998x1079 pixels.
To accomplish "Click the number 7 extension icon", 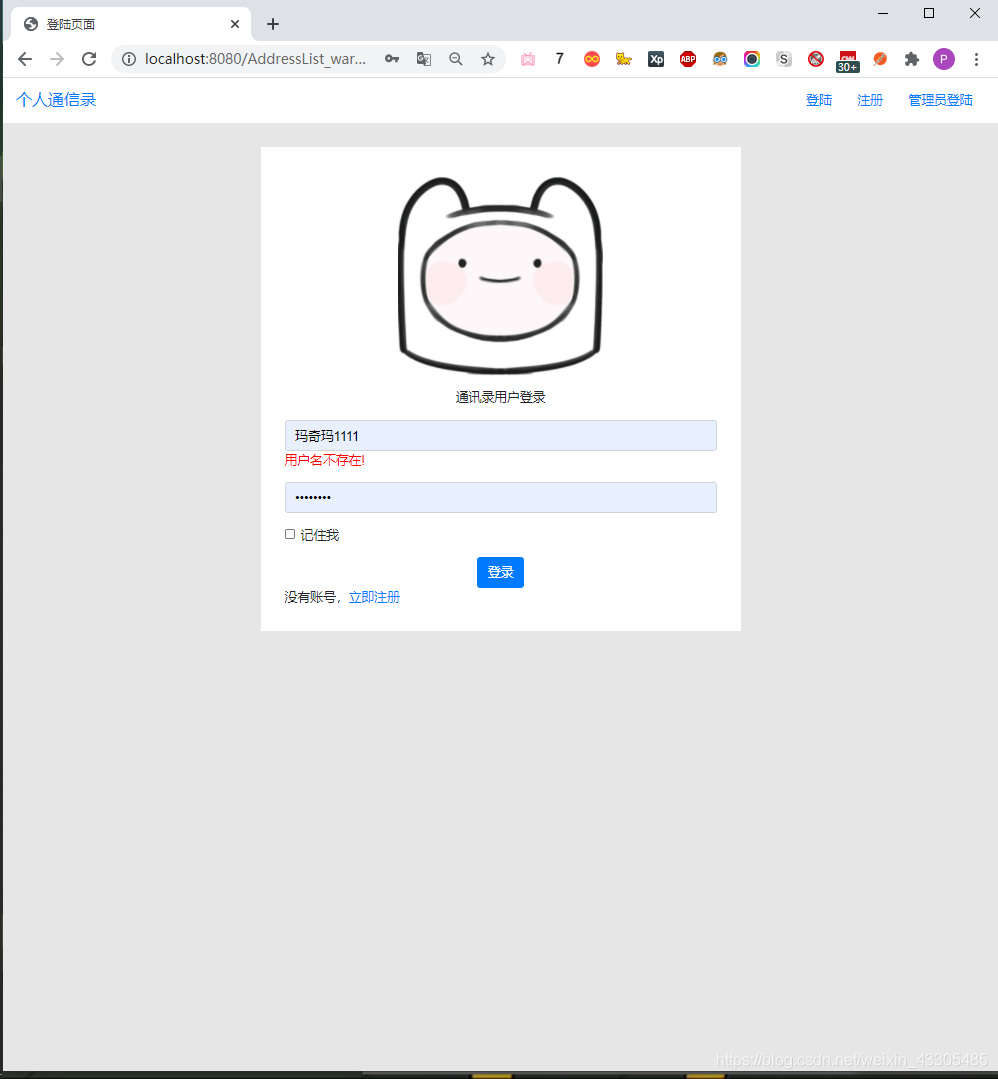I will 560,59.
